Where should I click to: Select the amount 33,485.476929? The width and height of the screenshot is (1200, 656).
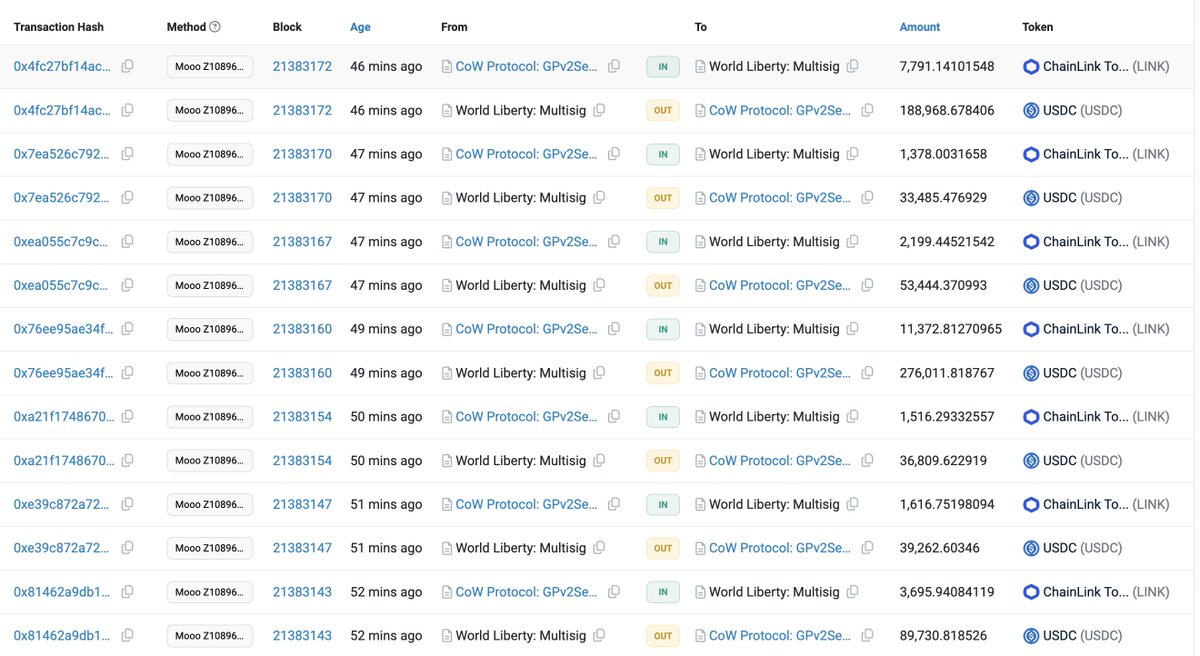pos(943,198)
